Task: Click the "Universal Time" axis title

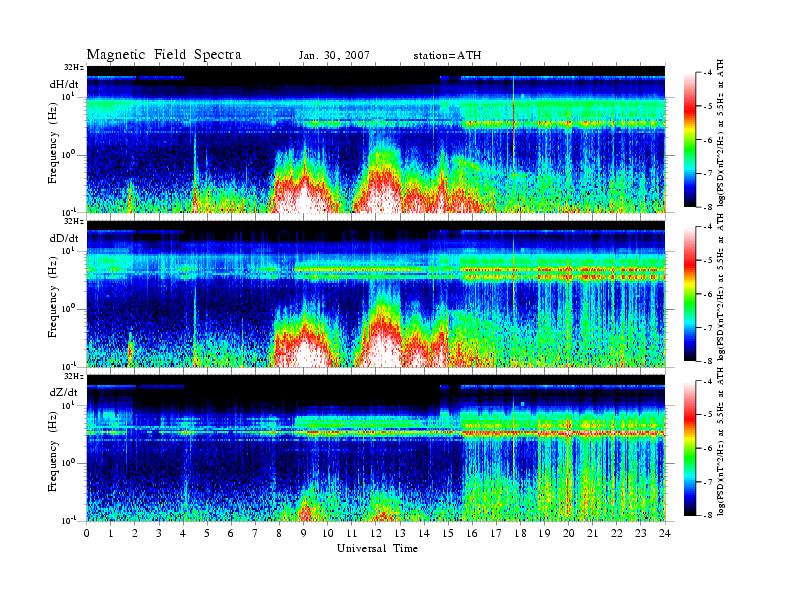Action: 377,548
